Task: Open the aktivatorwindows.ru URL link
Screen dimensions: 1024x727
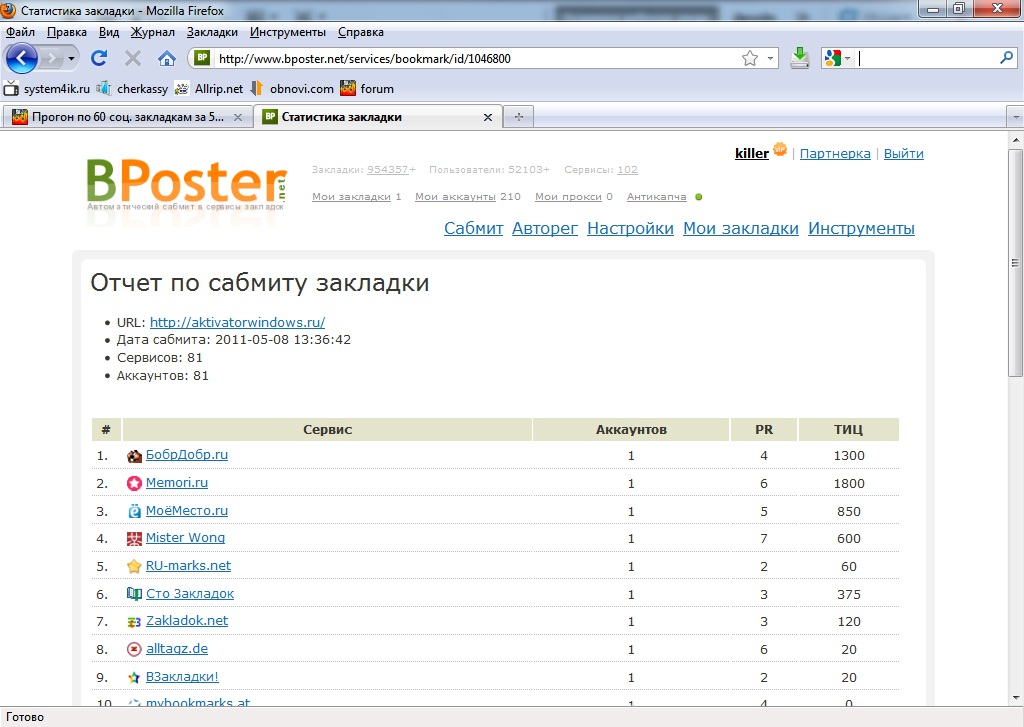Action: click(x=237, y=323)
